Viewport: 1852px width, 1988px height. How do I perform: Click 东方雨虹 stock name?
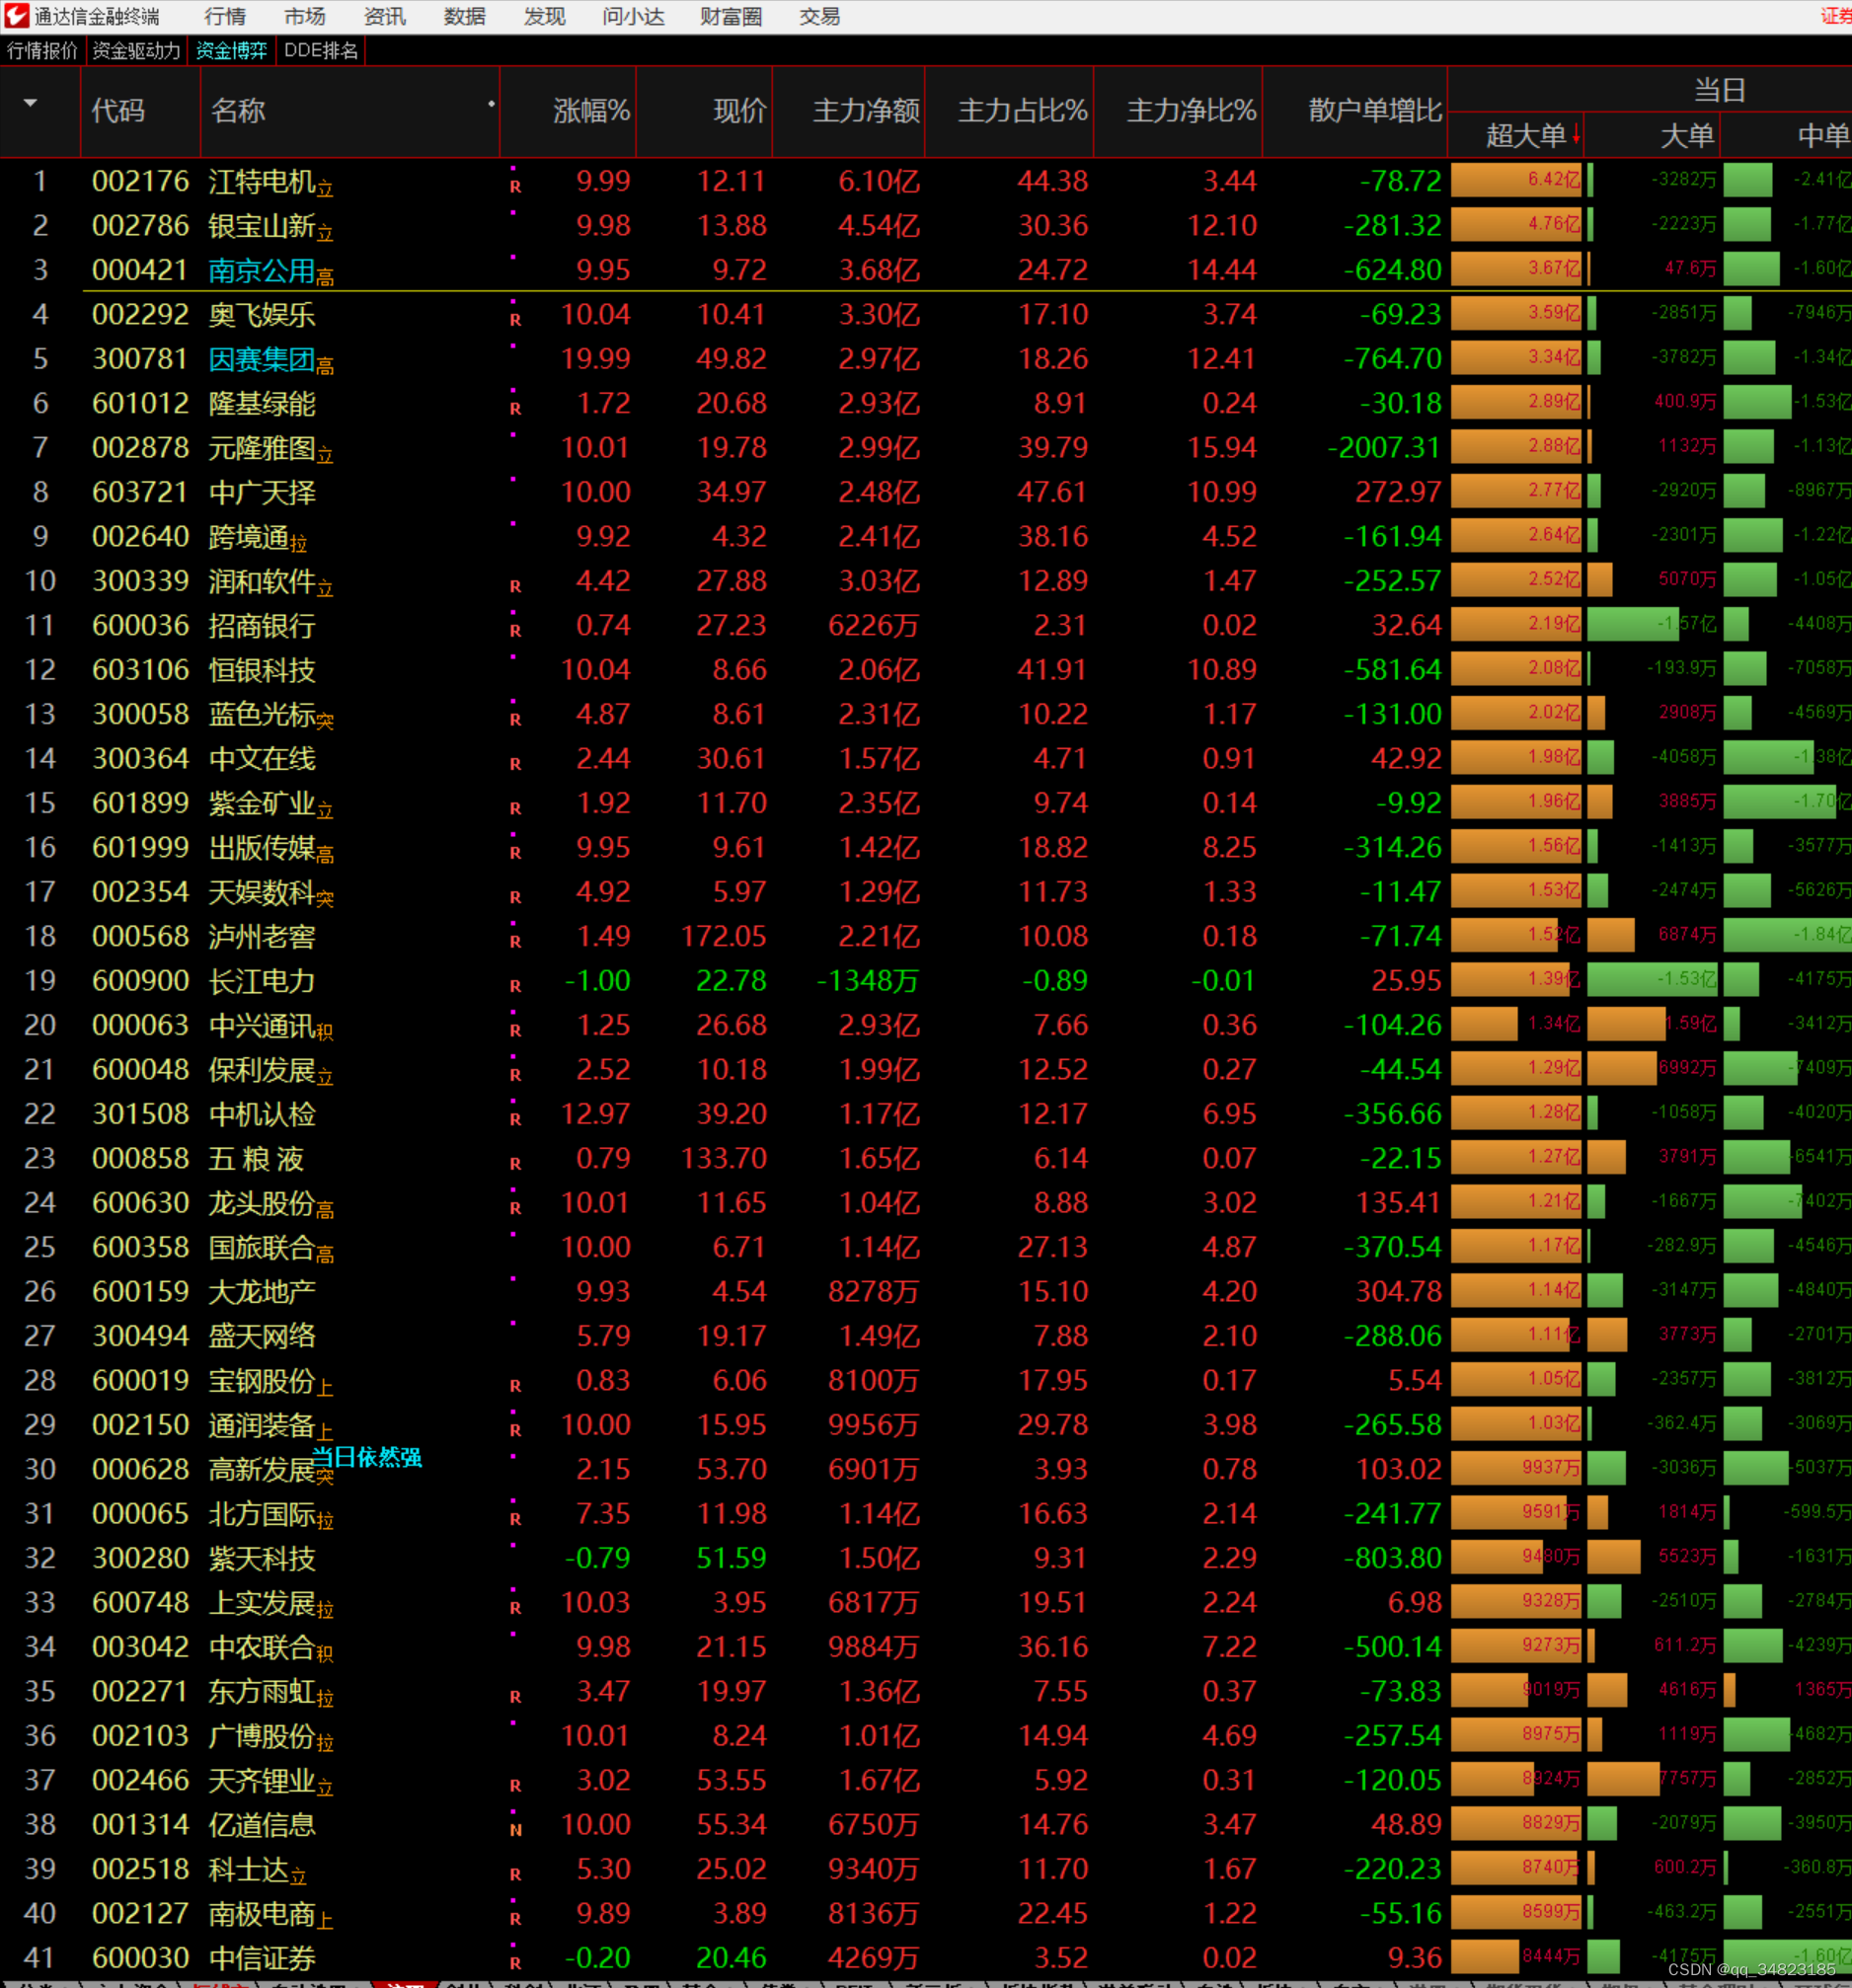tap(262, 1692)
